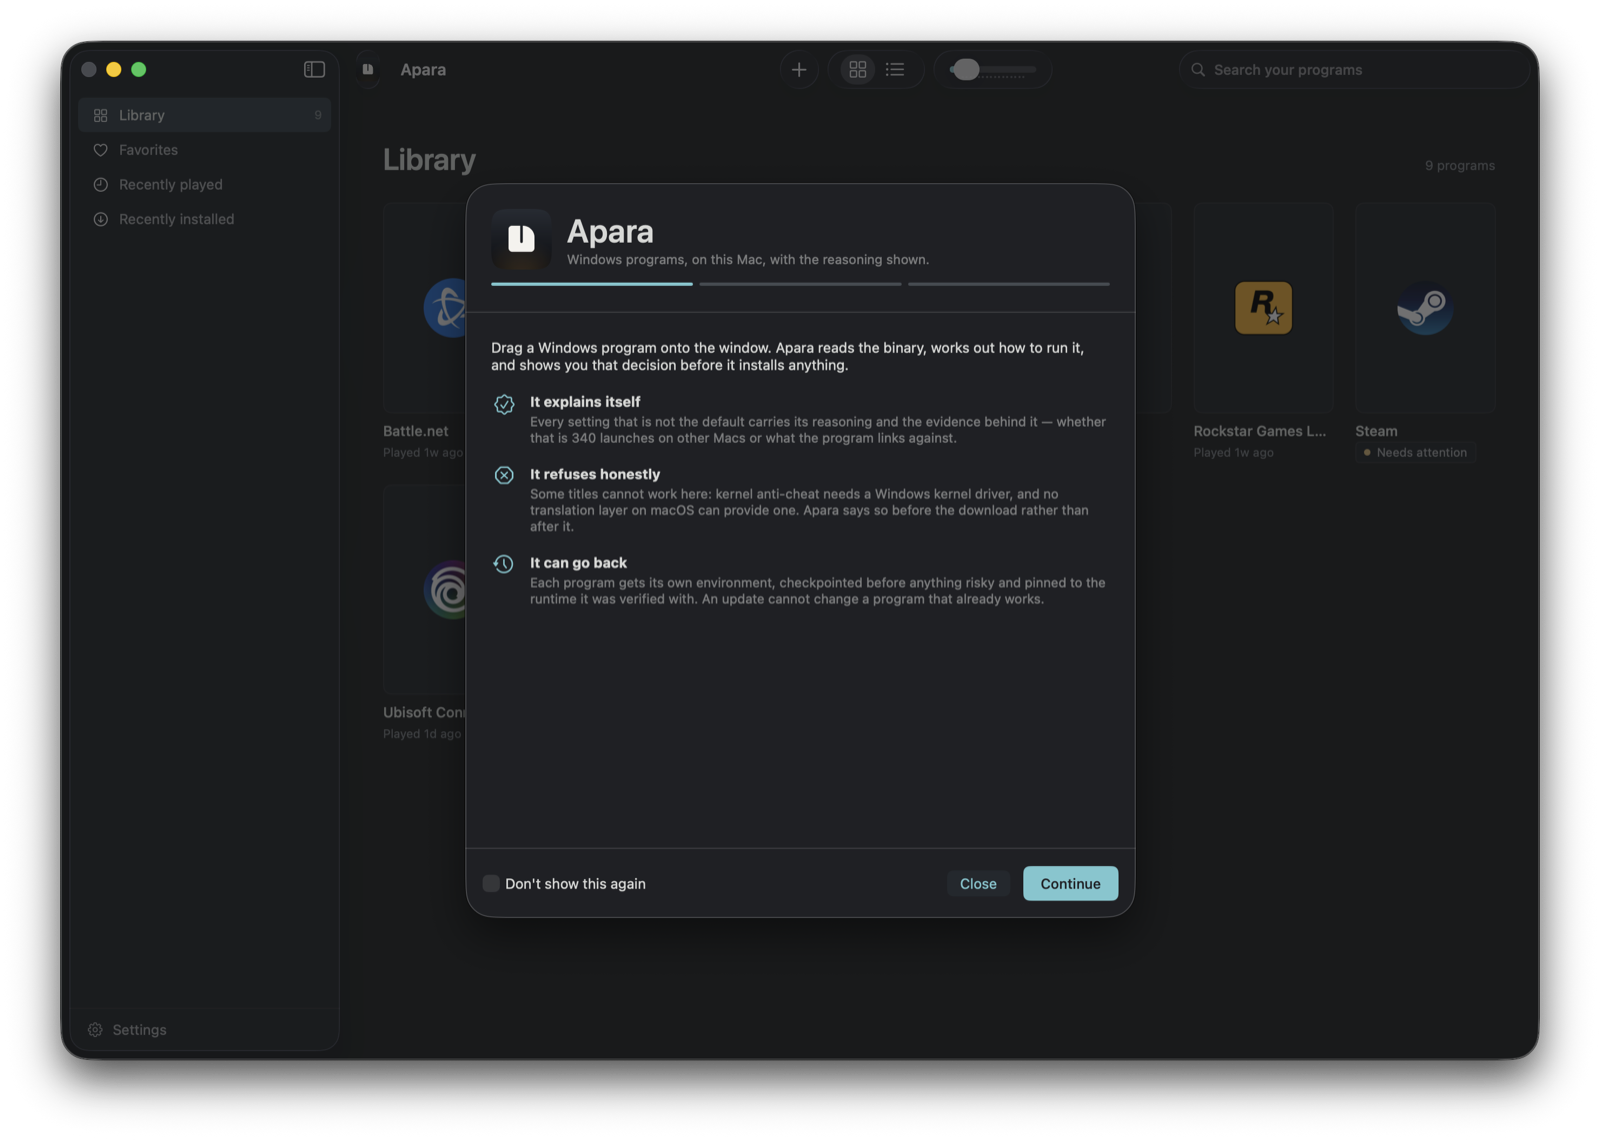This screenshot has width=1600, height=1140.
Task: Adjust the icon size slider
Action: point(993,70)
